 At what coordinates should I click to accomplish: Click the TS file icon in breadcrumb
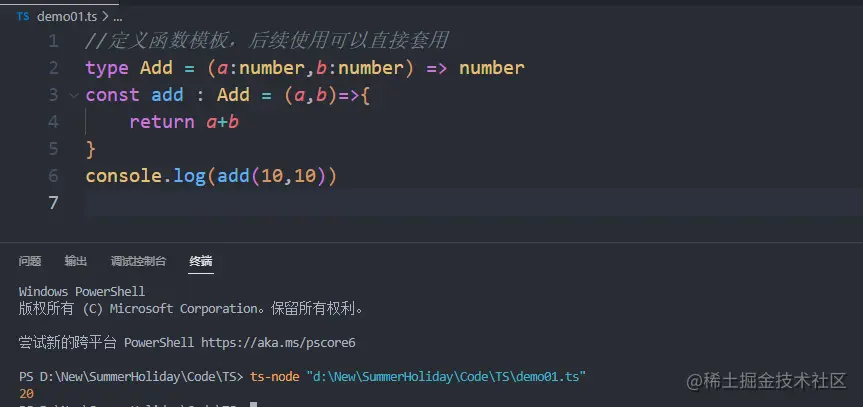(x=23, y=17)
